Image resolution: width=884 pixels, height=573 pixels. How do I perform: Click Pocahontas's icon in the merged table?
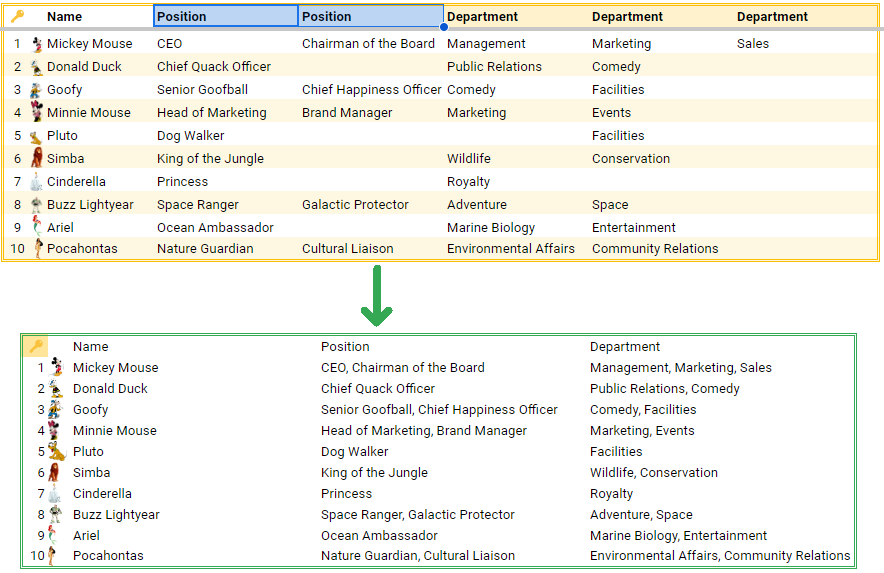51,556
